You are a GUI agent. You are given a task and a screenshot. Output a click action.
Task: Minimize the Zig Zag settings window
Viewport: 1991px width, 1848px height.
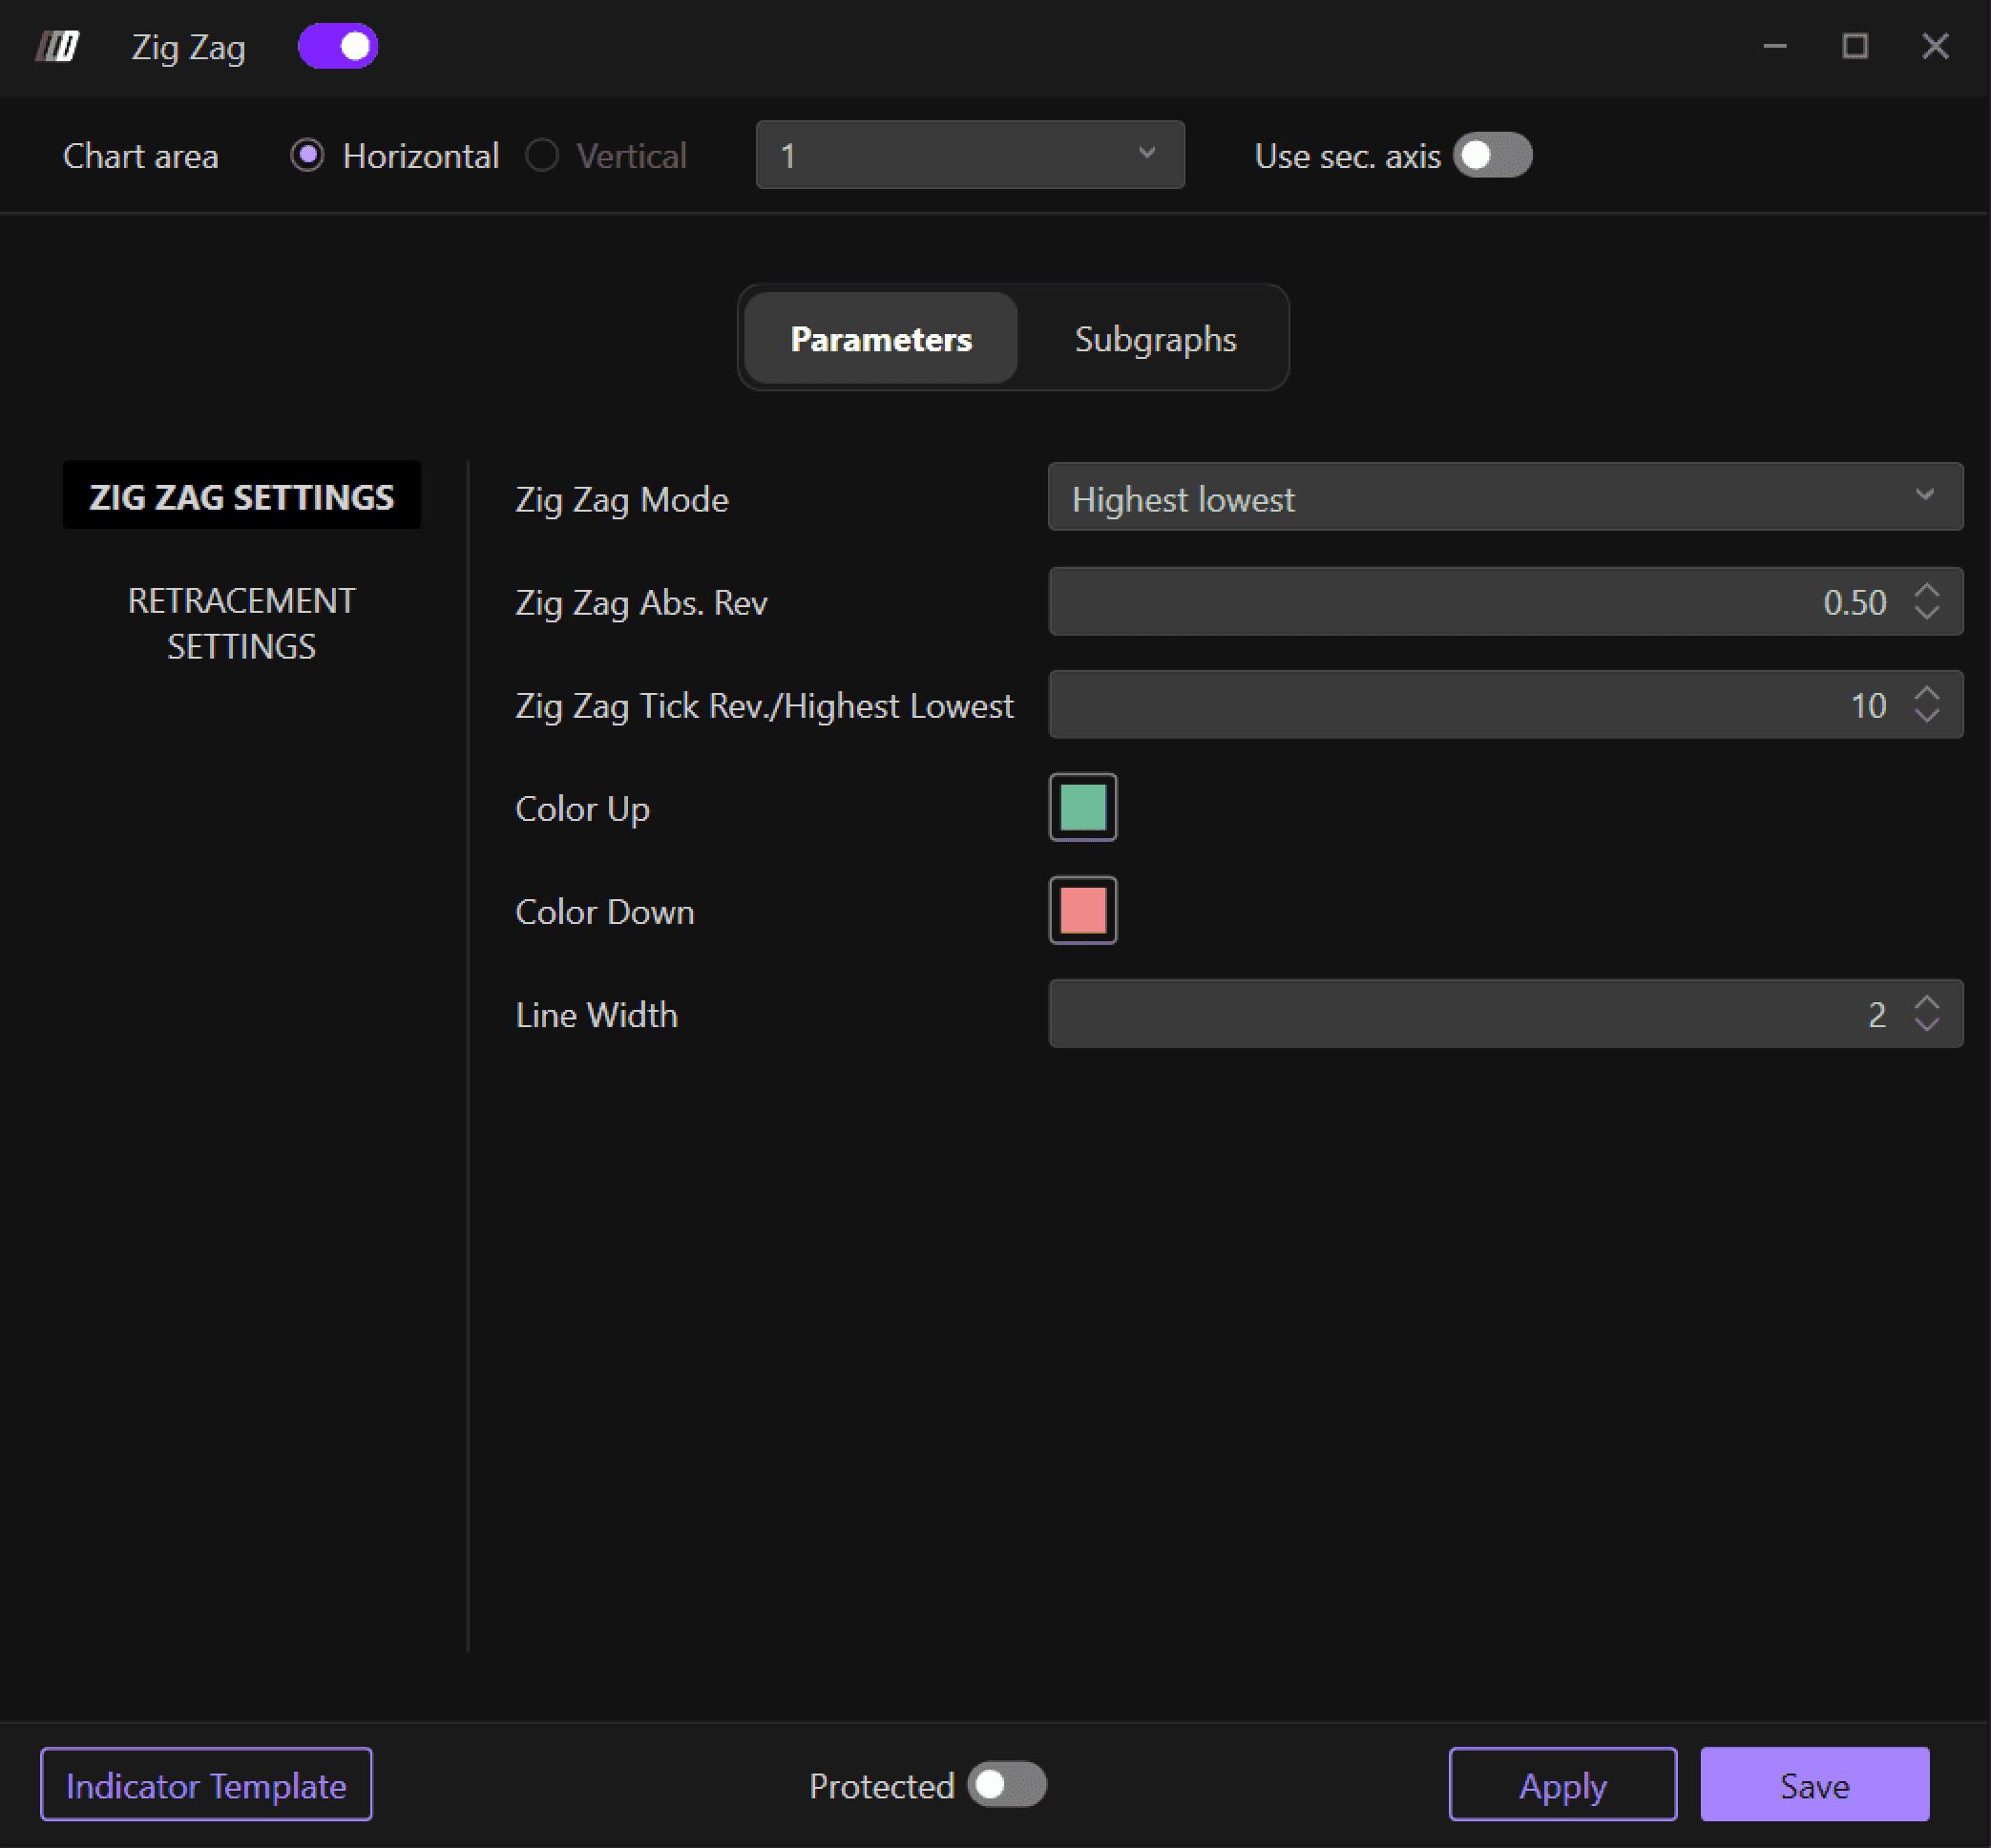point(1774,46)
